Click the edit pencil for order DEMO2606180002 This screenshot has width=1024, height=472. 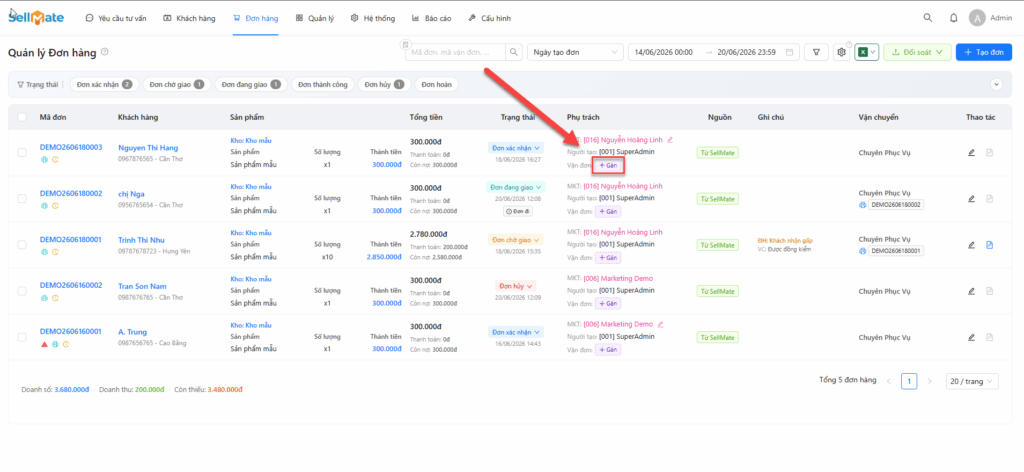(x=971, y=198)
